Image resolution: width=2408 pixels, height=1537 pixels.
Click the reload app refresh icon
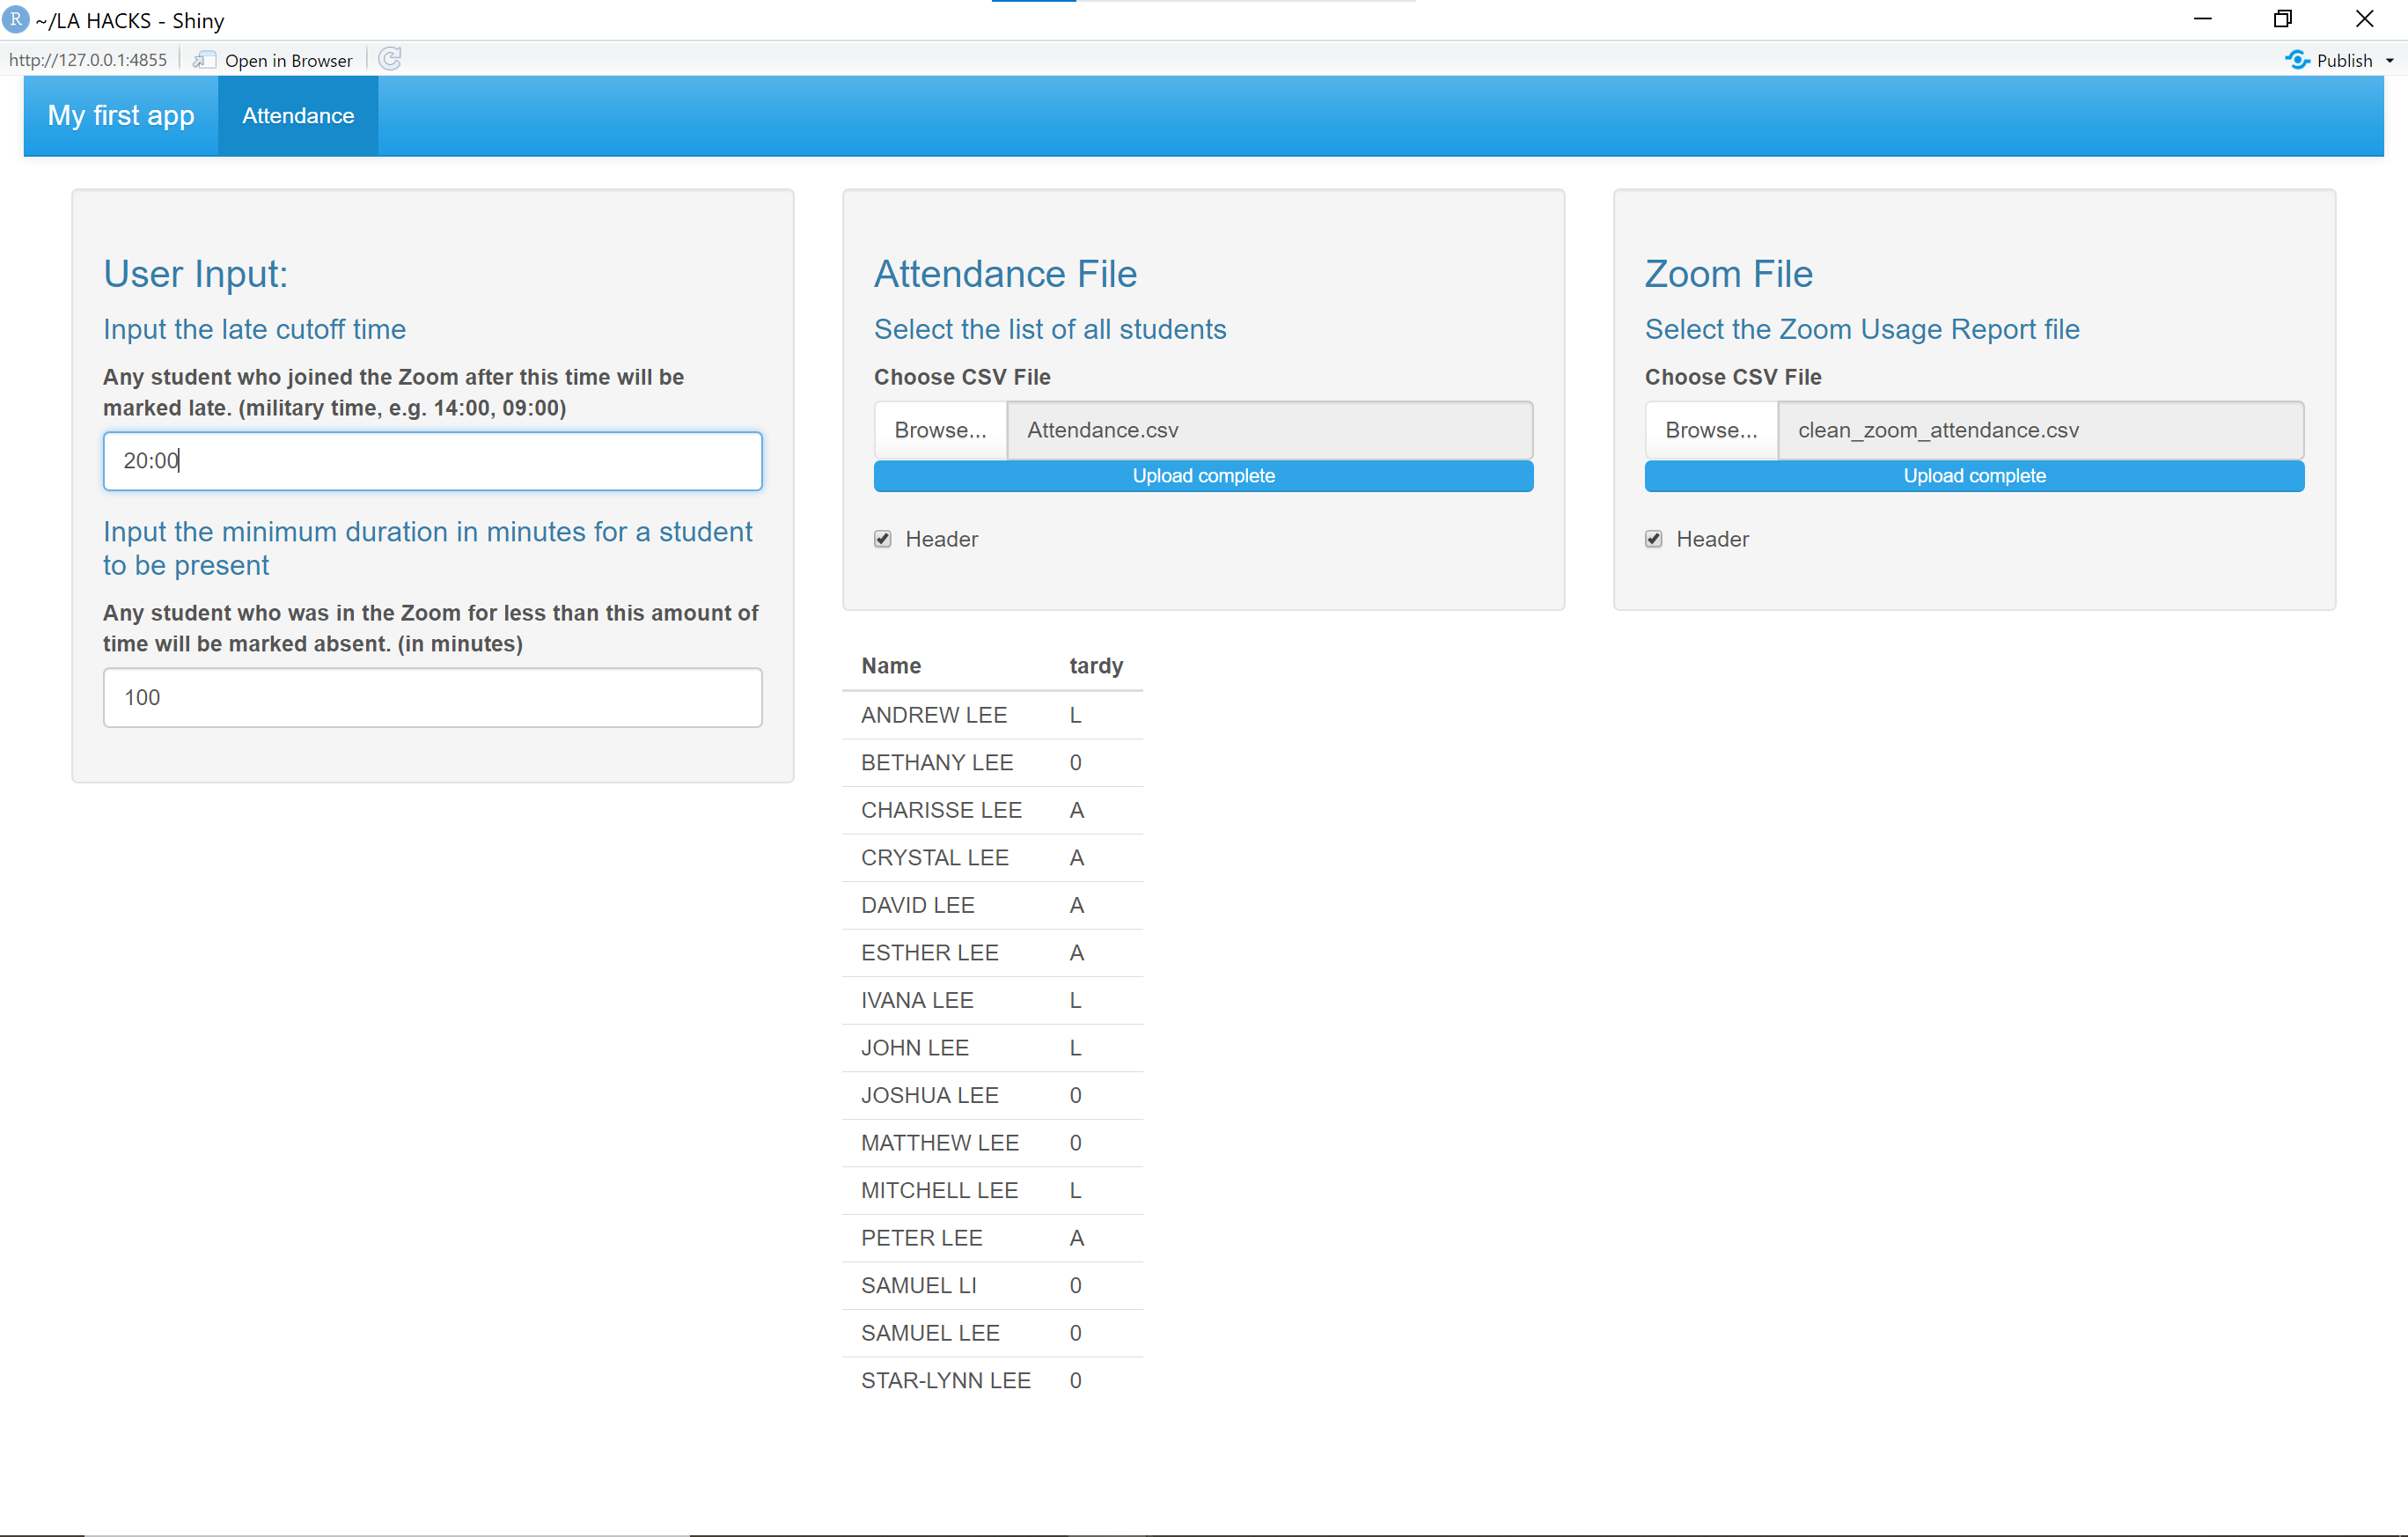390,60
